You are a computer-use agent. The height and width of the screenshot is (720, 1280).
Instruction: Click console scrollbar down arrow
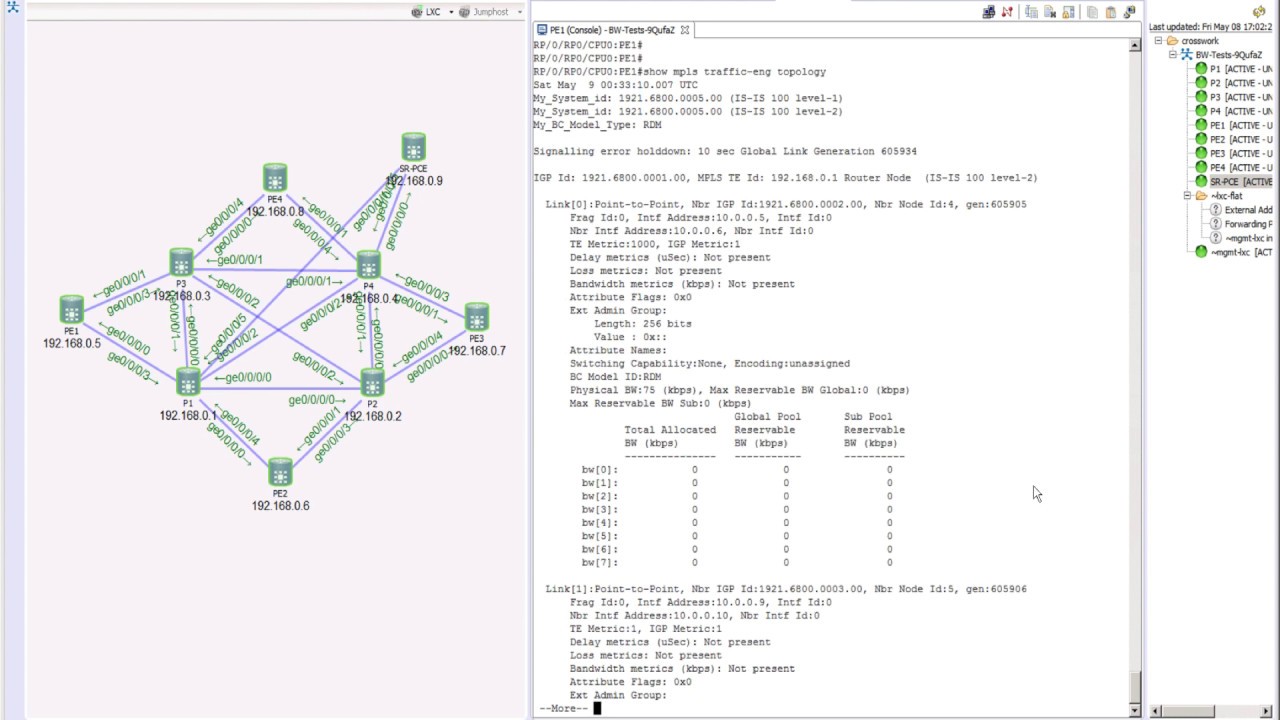click(1135, 710)
